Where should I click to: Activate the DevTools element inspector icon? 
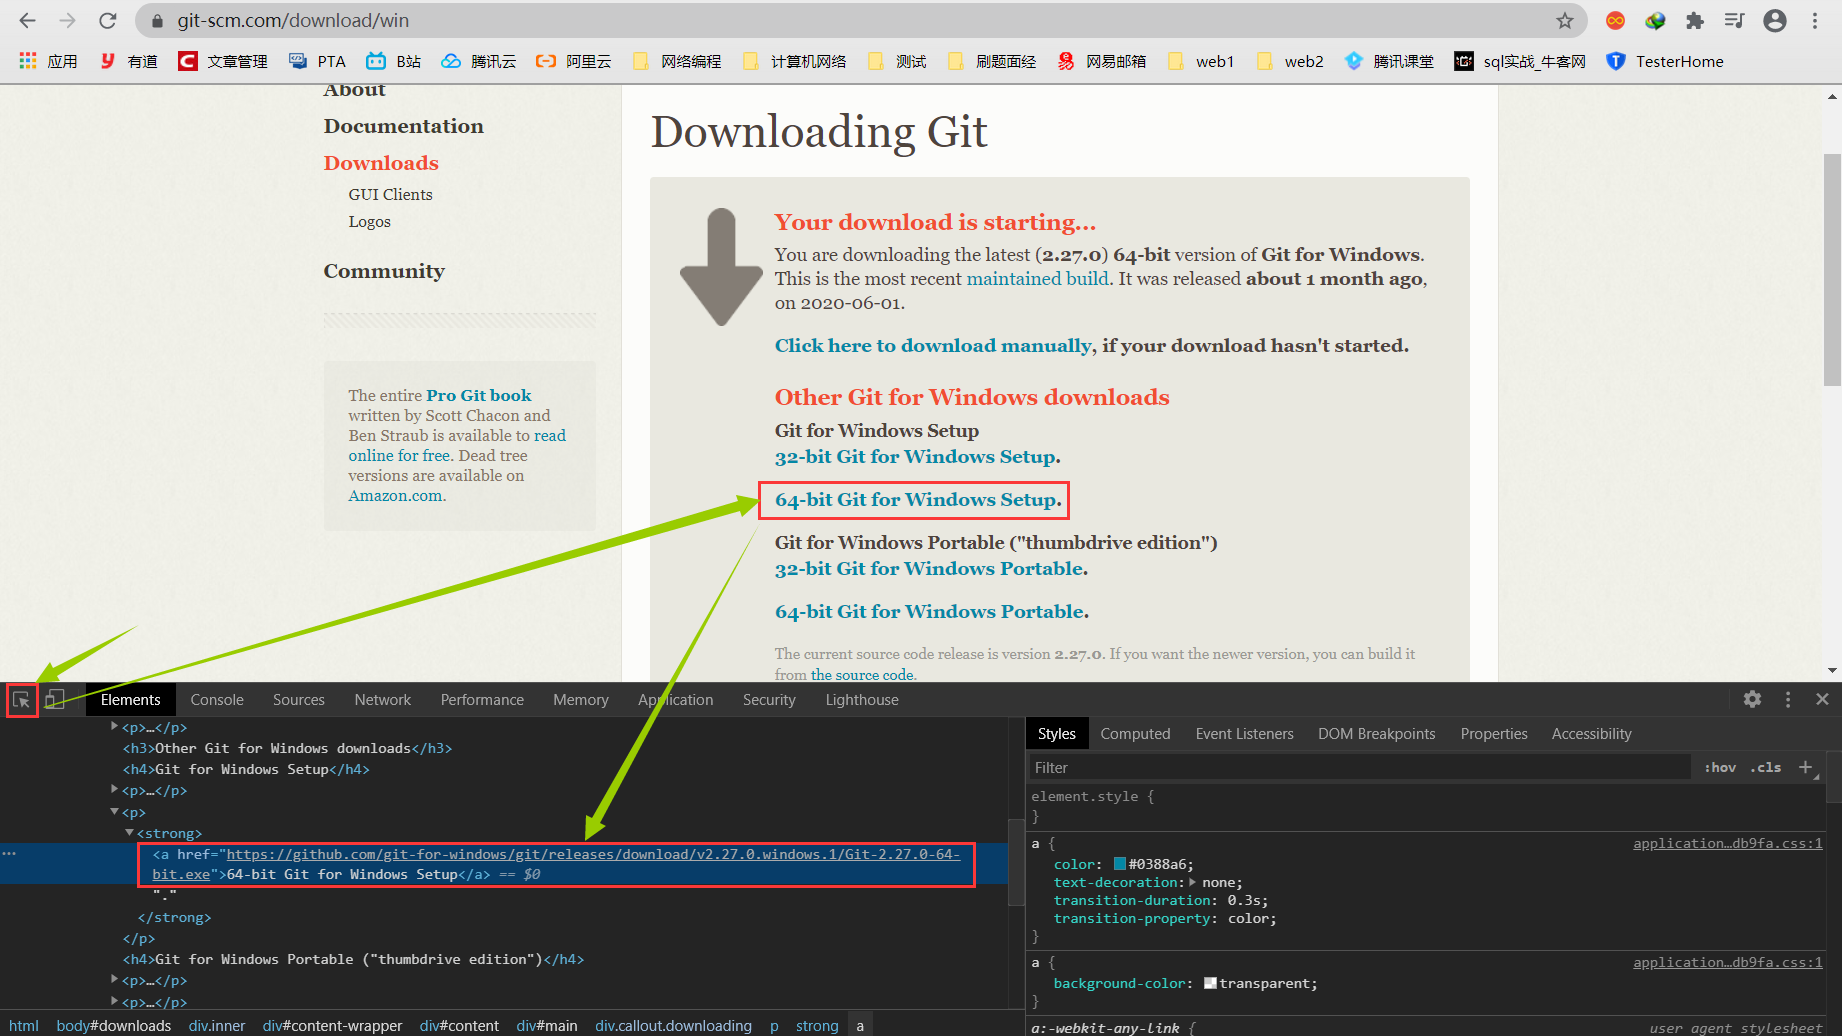pos(21,700)
